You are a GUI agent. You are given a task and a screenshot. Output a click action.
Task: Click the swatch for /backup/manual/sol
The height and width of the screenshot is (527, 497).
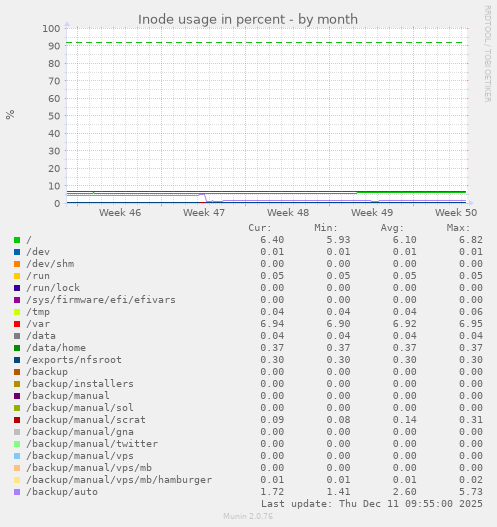click(x=17, y=408)
